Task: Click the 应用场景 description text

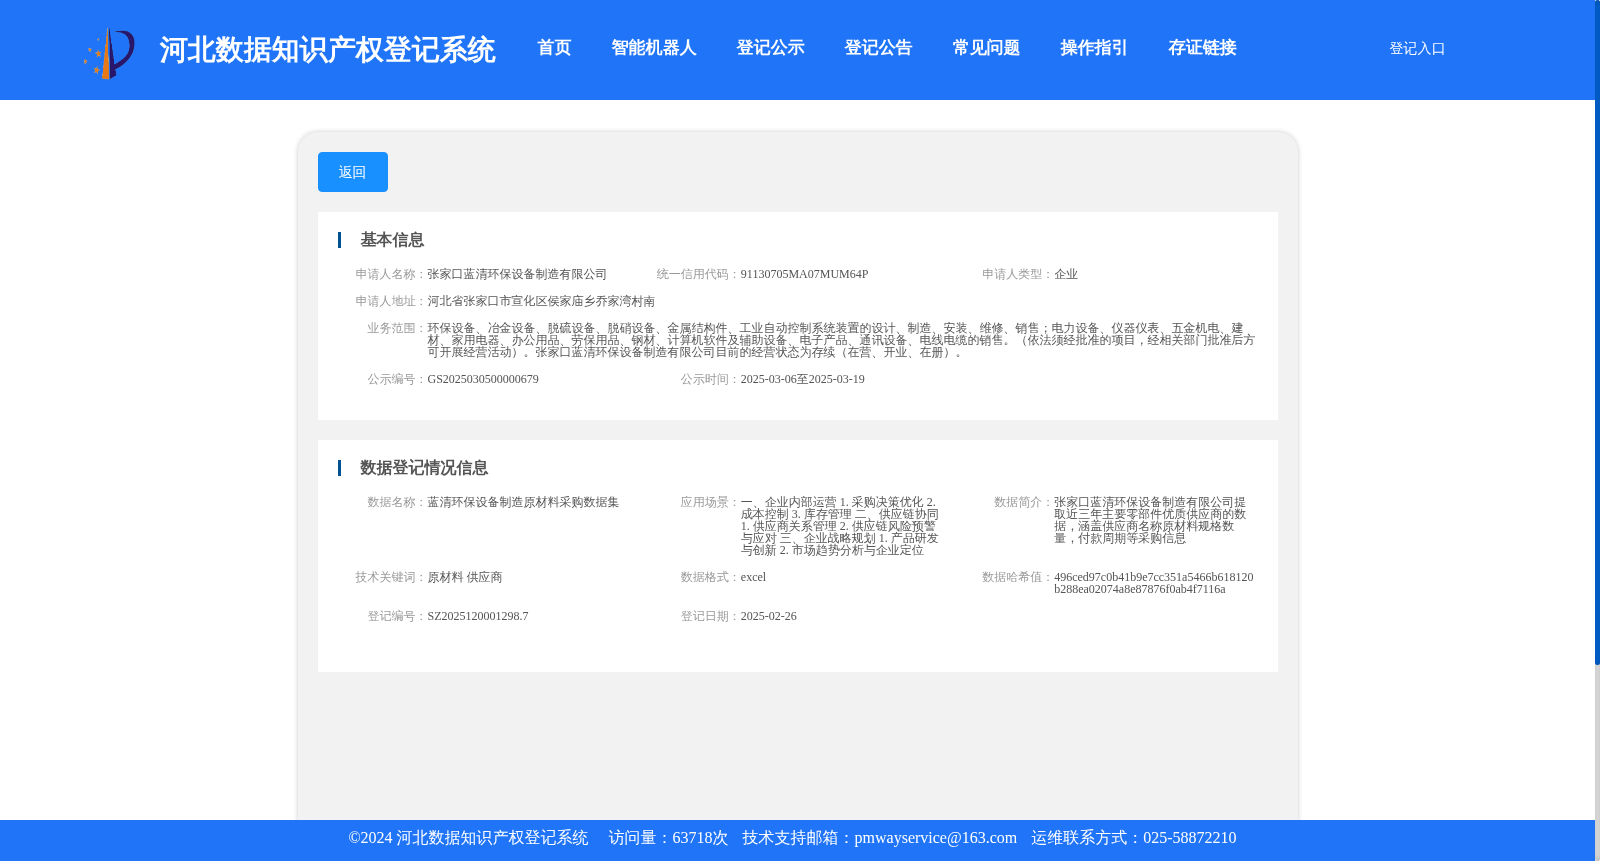Action: pyautogui.click(x=840, y=526)
